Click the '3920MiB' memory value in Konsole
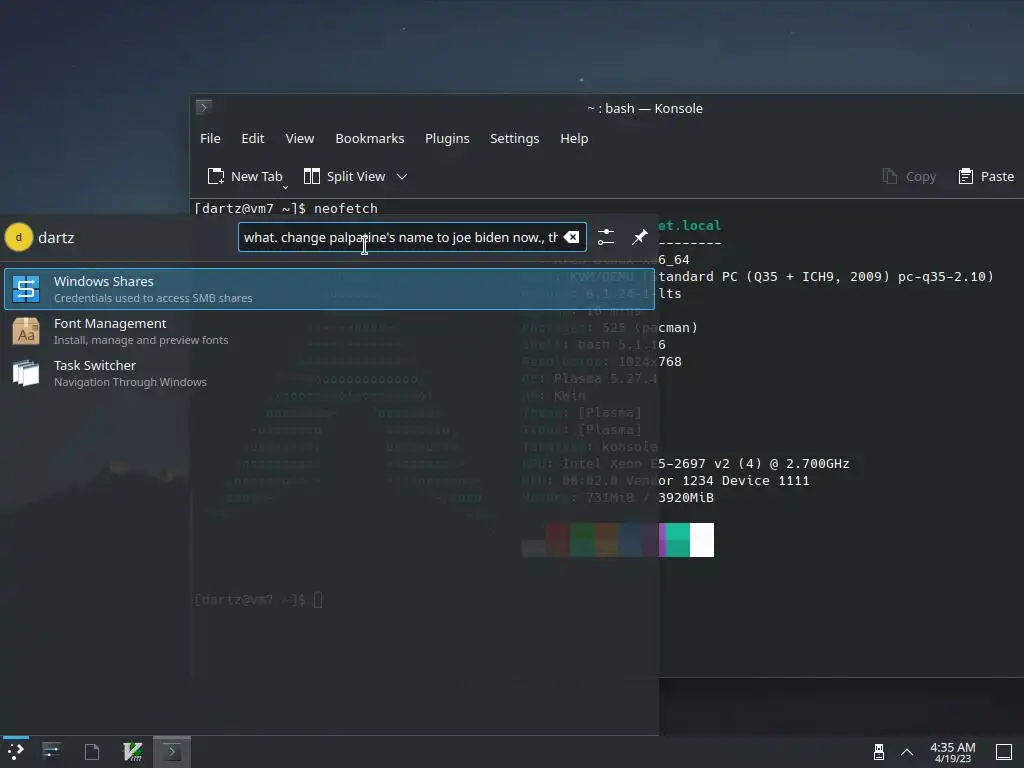Viewport: 1024px width, 768px height. [x=686, y=498]
